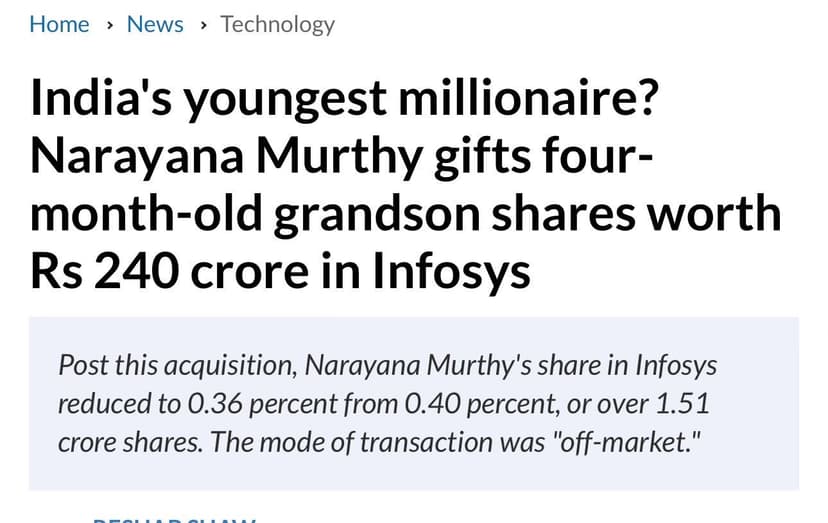Image resolution: width=828 pixels, height=523 pixels.
Task: Select the Technology breadcrumb item
Action: 277,24
